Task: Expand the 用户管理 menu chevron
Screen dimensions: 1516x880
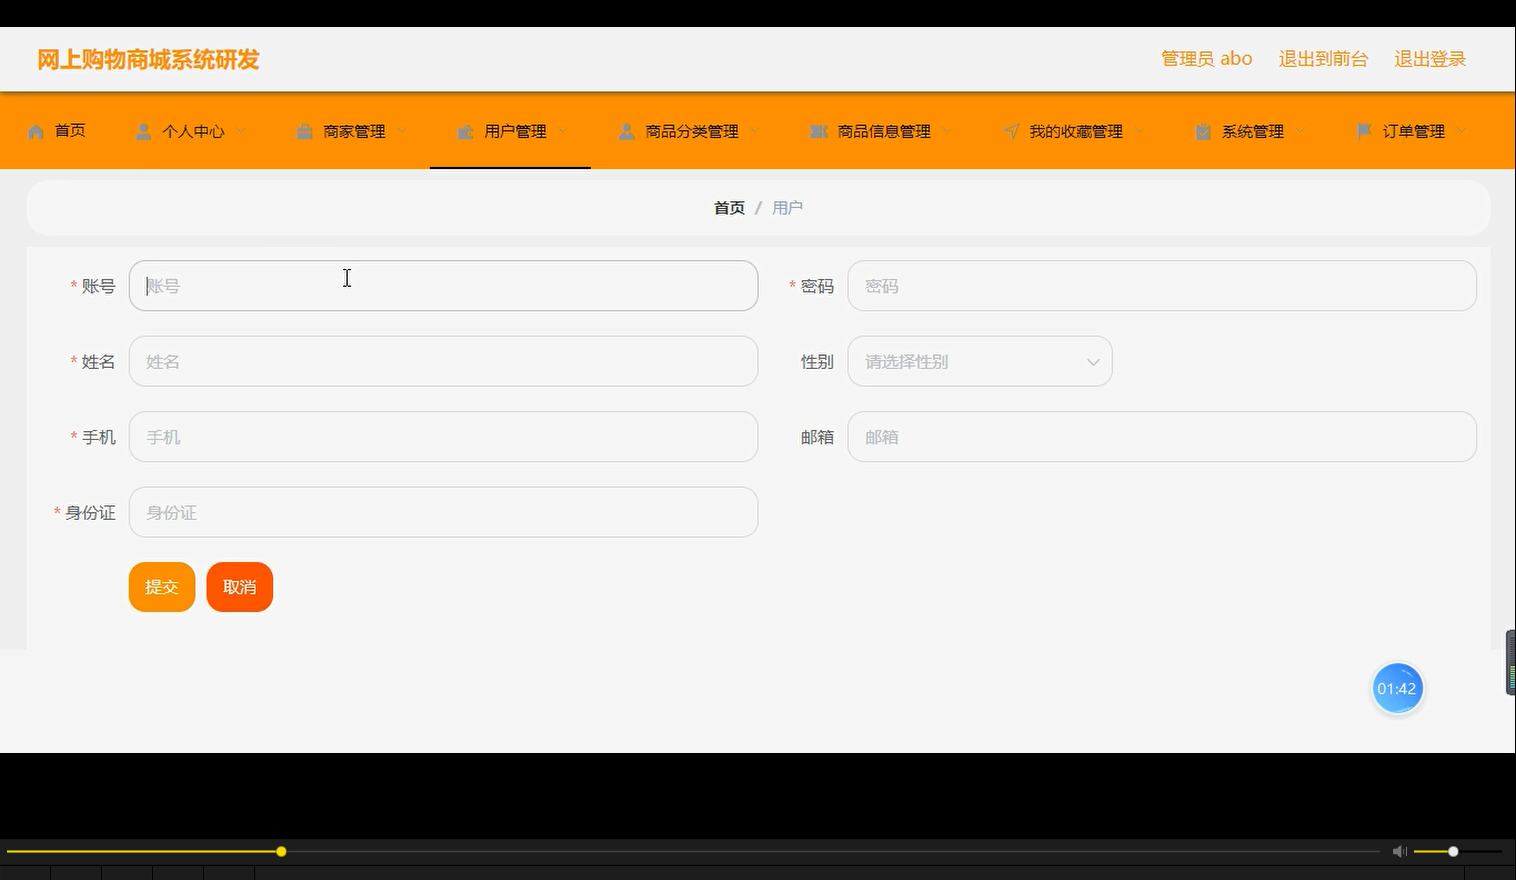Action: [563, 131]
